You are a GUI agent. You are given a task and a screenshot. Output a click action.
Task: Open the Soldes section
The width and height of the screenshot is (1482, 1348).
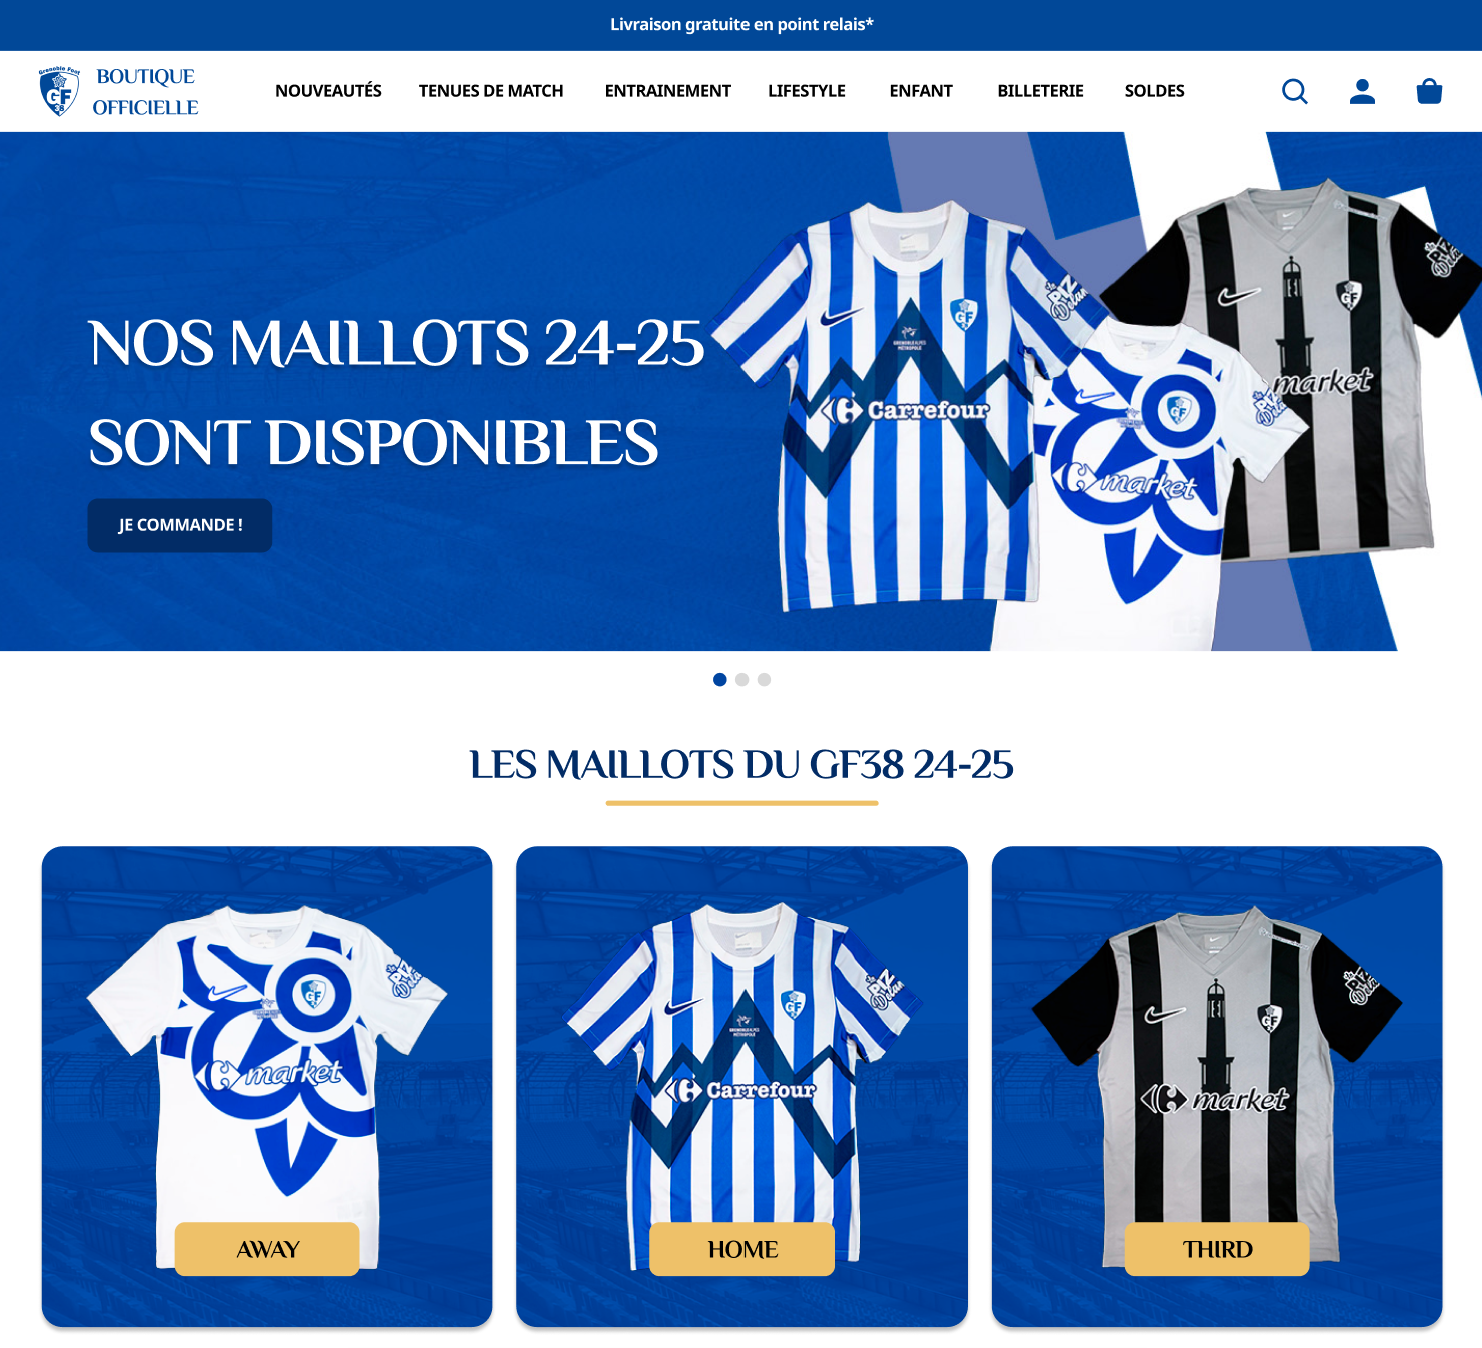coord(1154,91)
